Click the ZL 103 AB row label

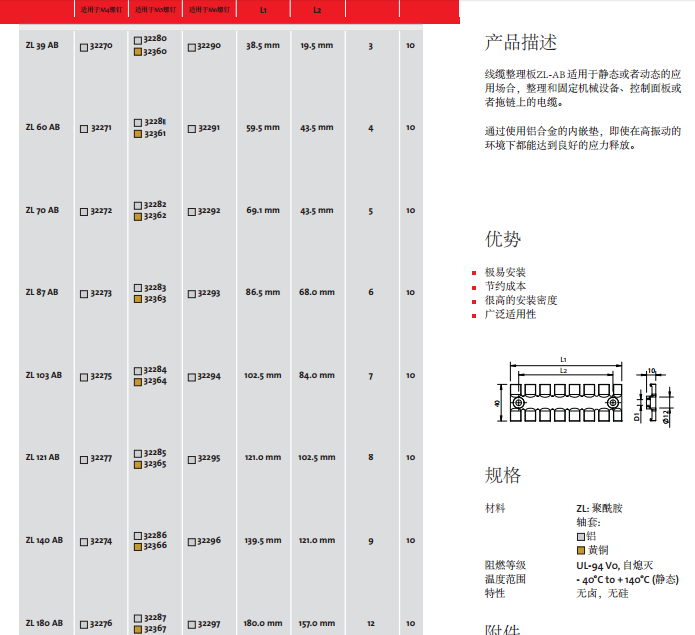coord(43,376)
